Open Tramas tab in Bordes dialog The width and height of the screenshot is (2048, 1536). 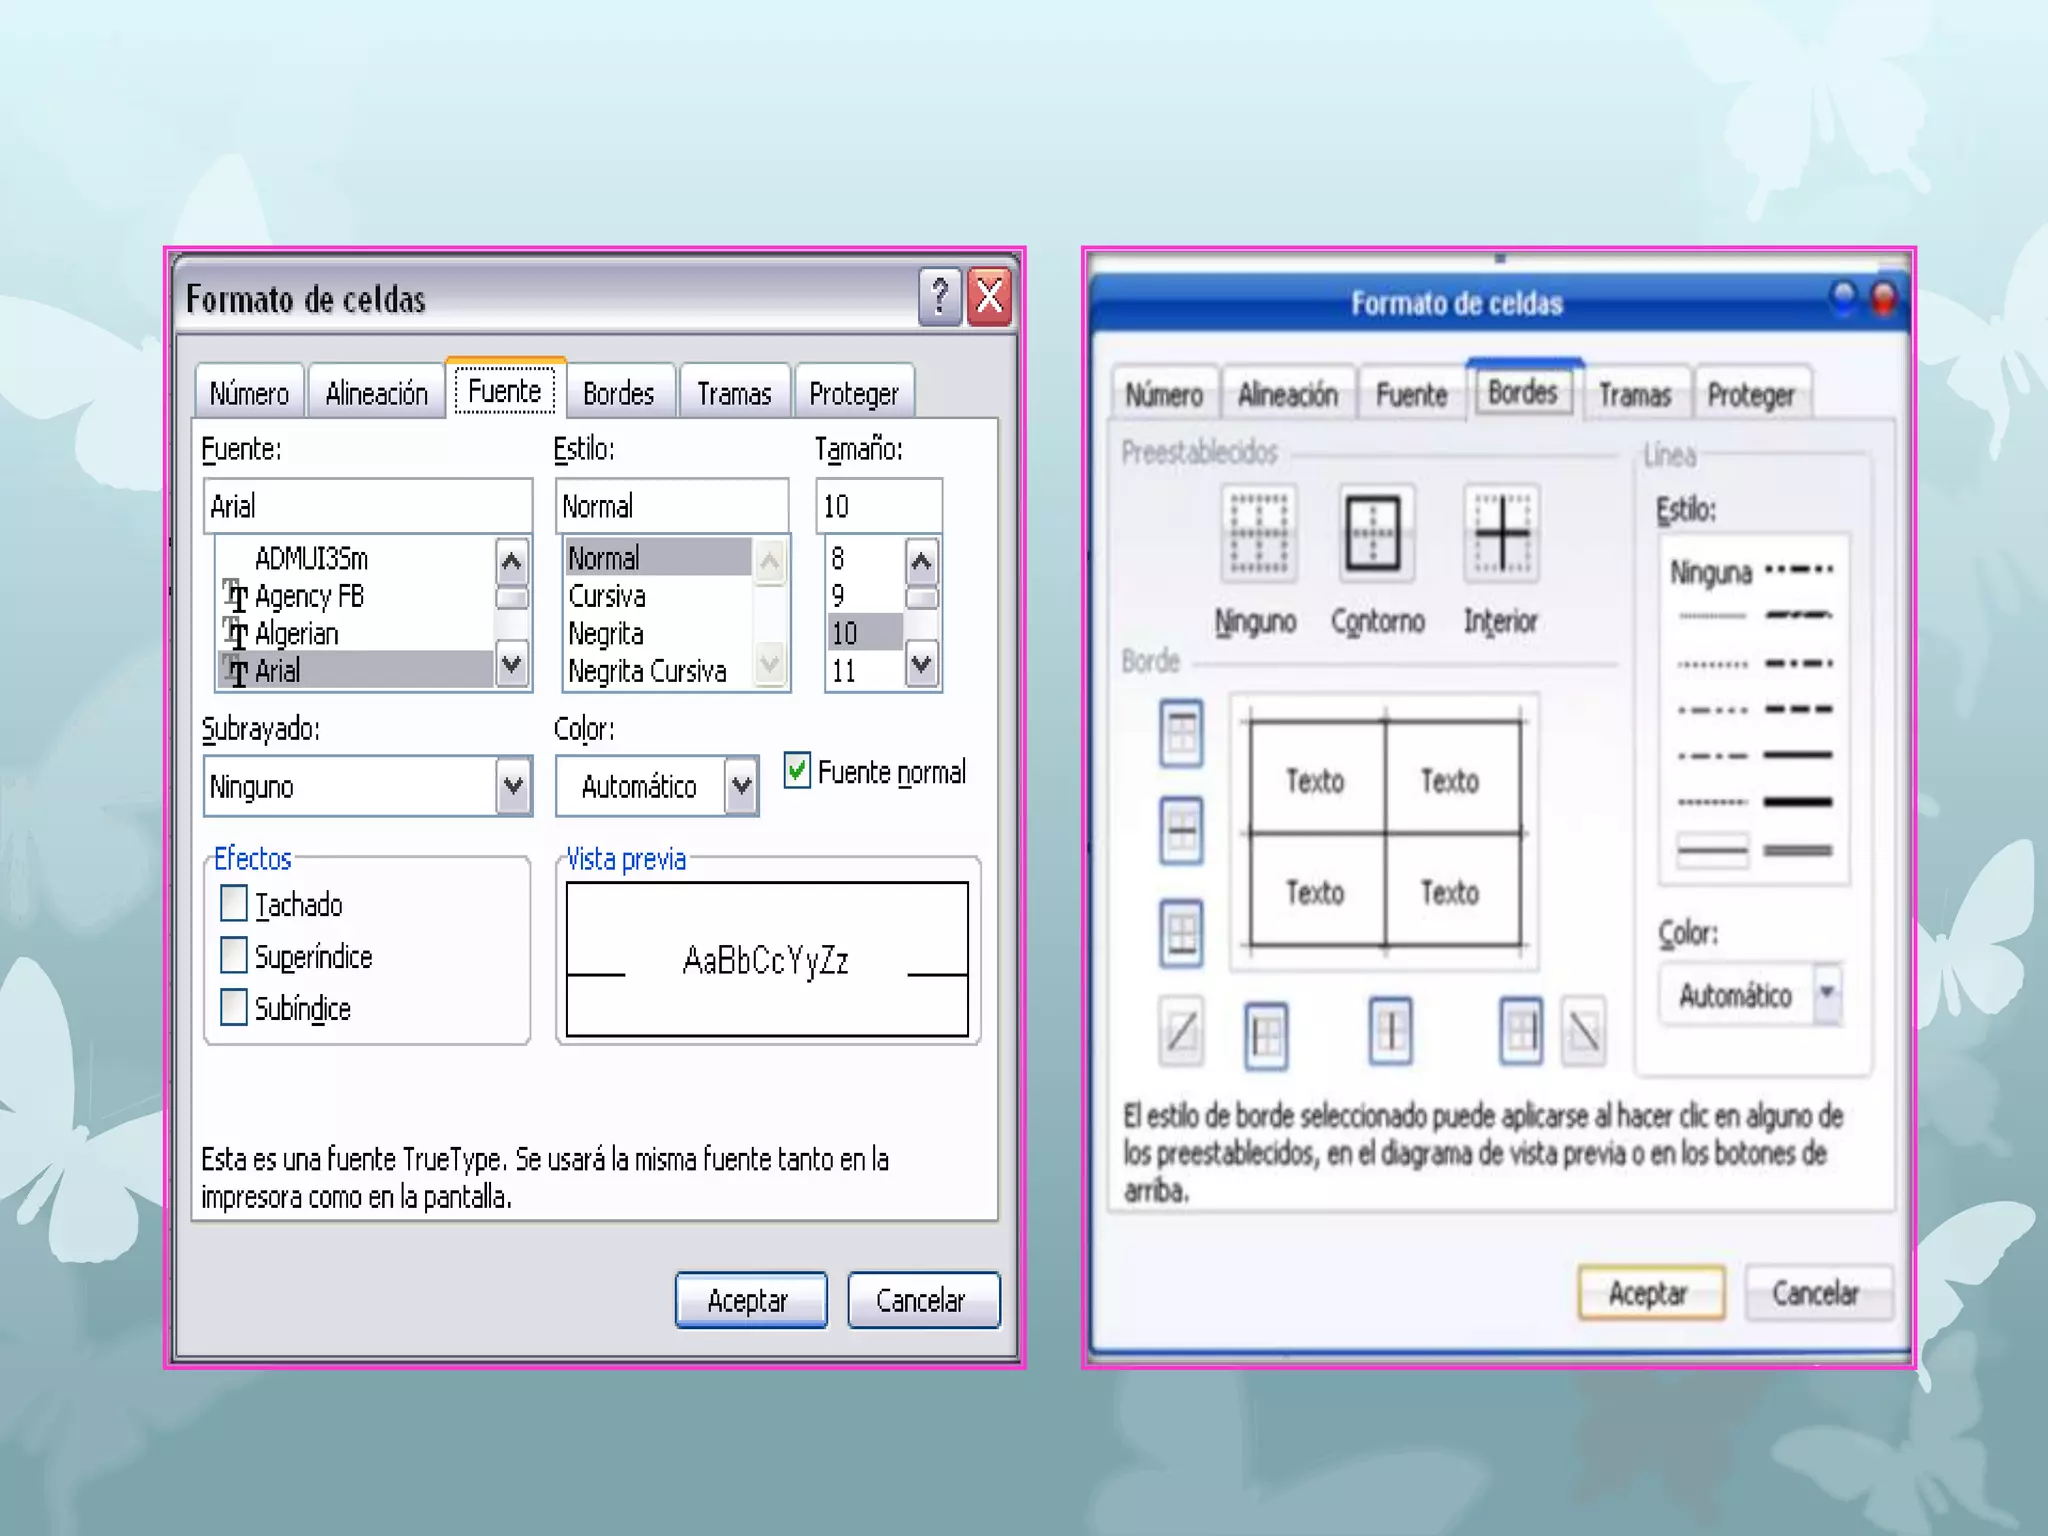pos(1635,395)
